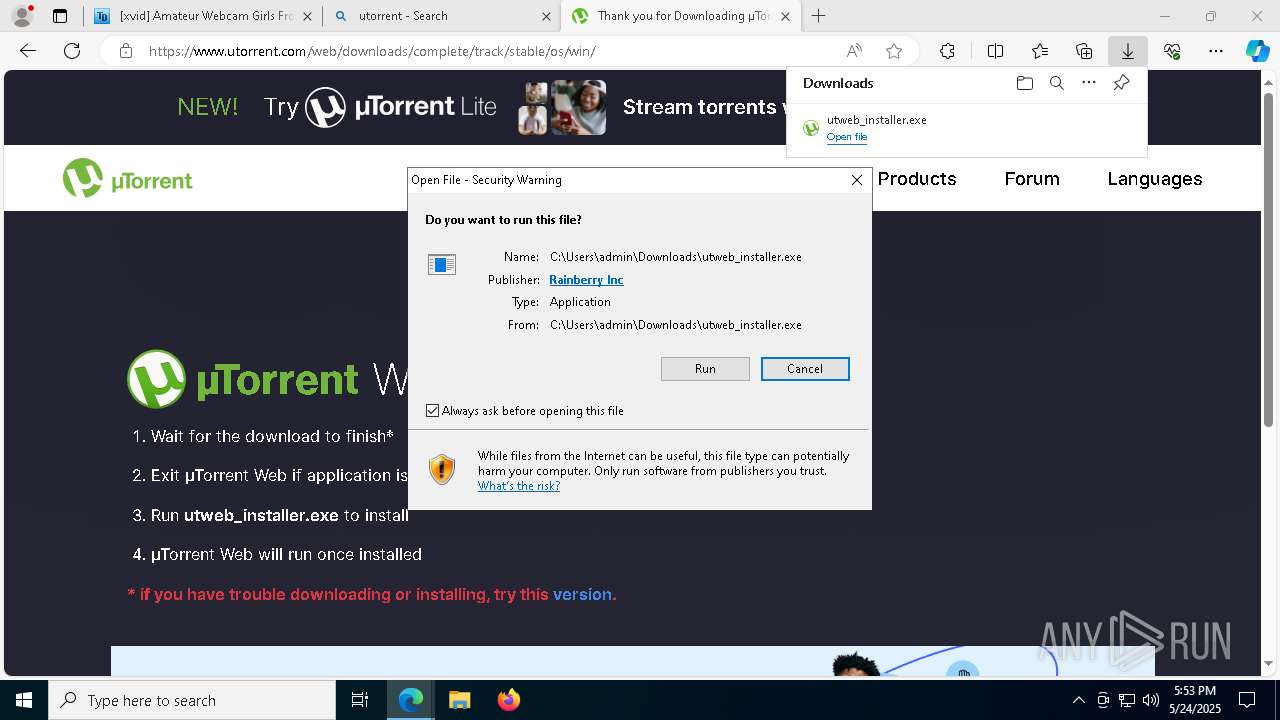1280x720 pixels.
Task: Open downloads folder icon in Downloads panel
Action: [1024, 83]
